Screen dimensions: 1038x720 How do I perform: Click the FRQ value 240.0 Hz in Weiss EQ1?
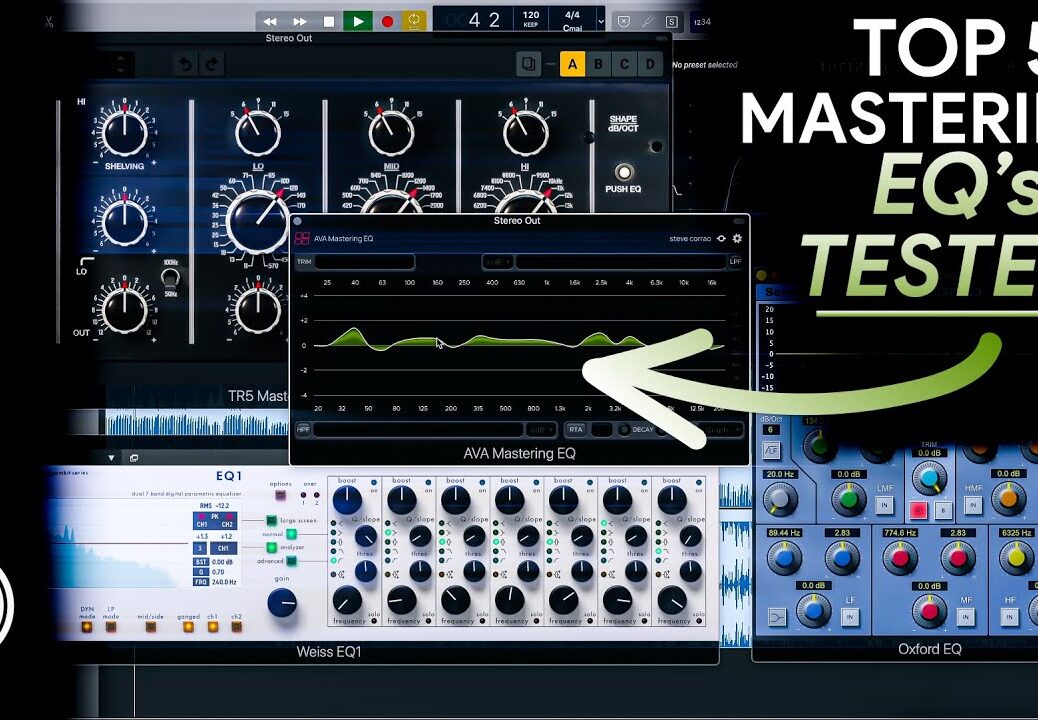(x=226, y=582)
